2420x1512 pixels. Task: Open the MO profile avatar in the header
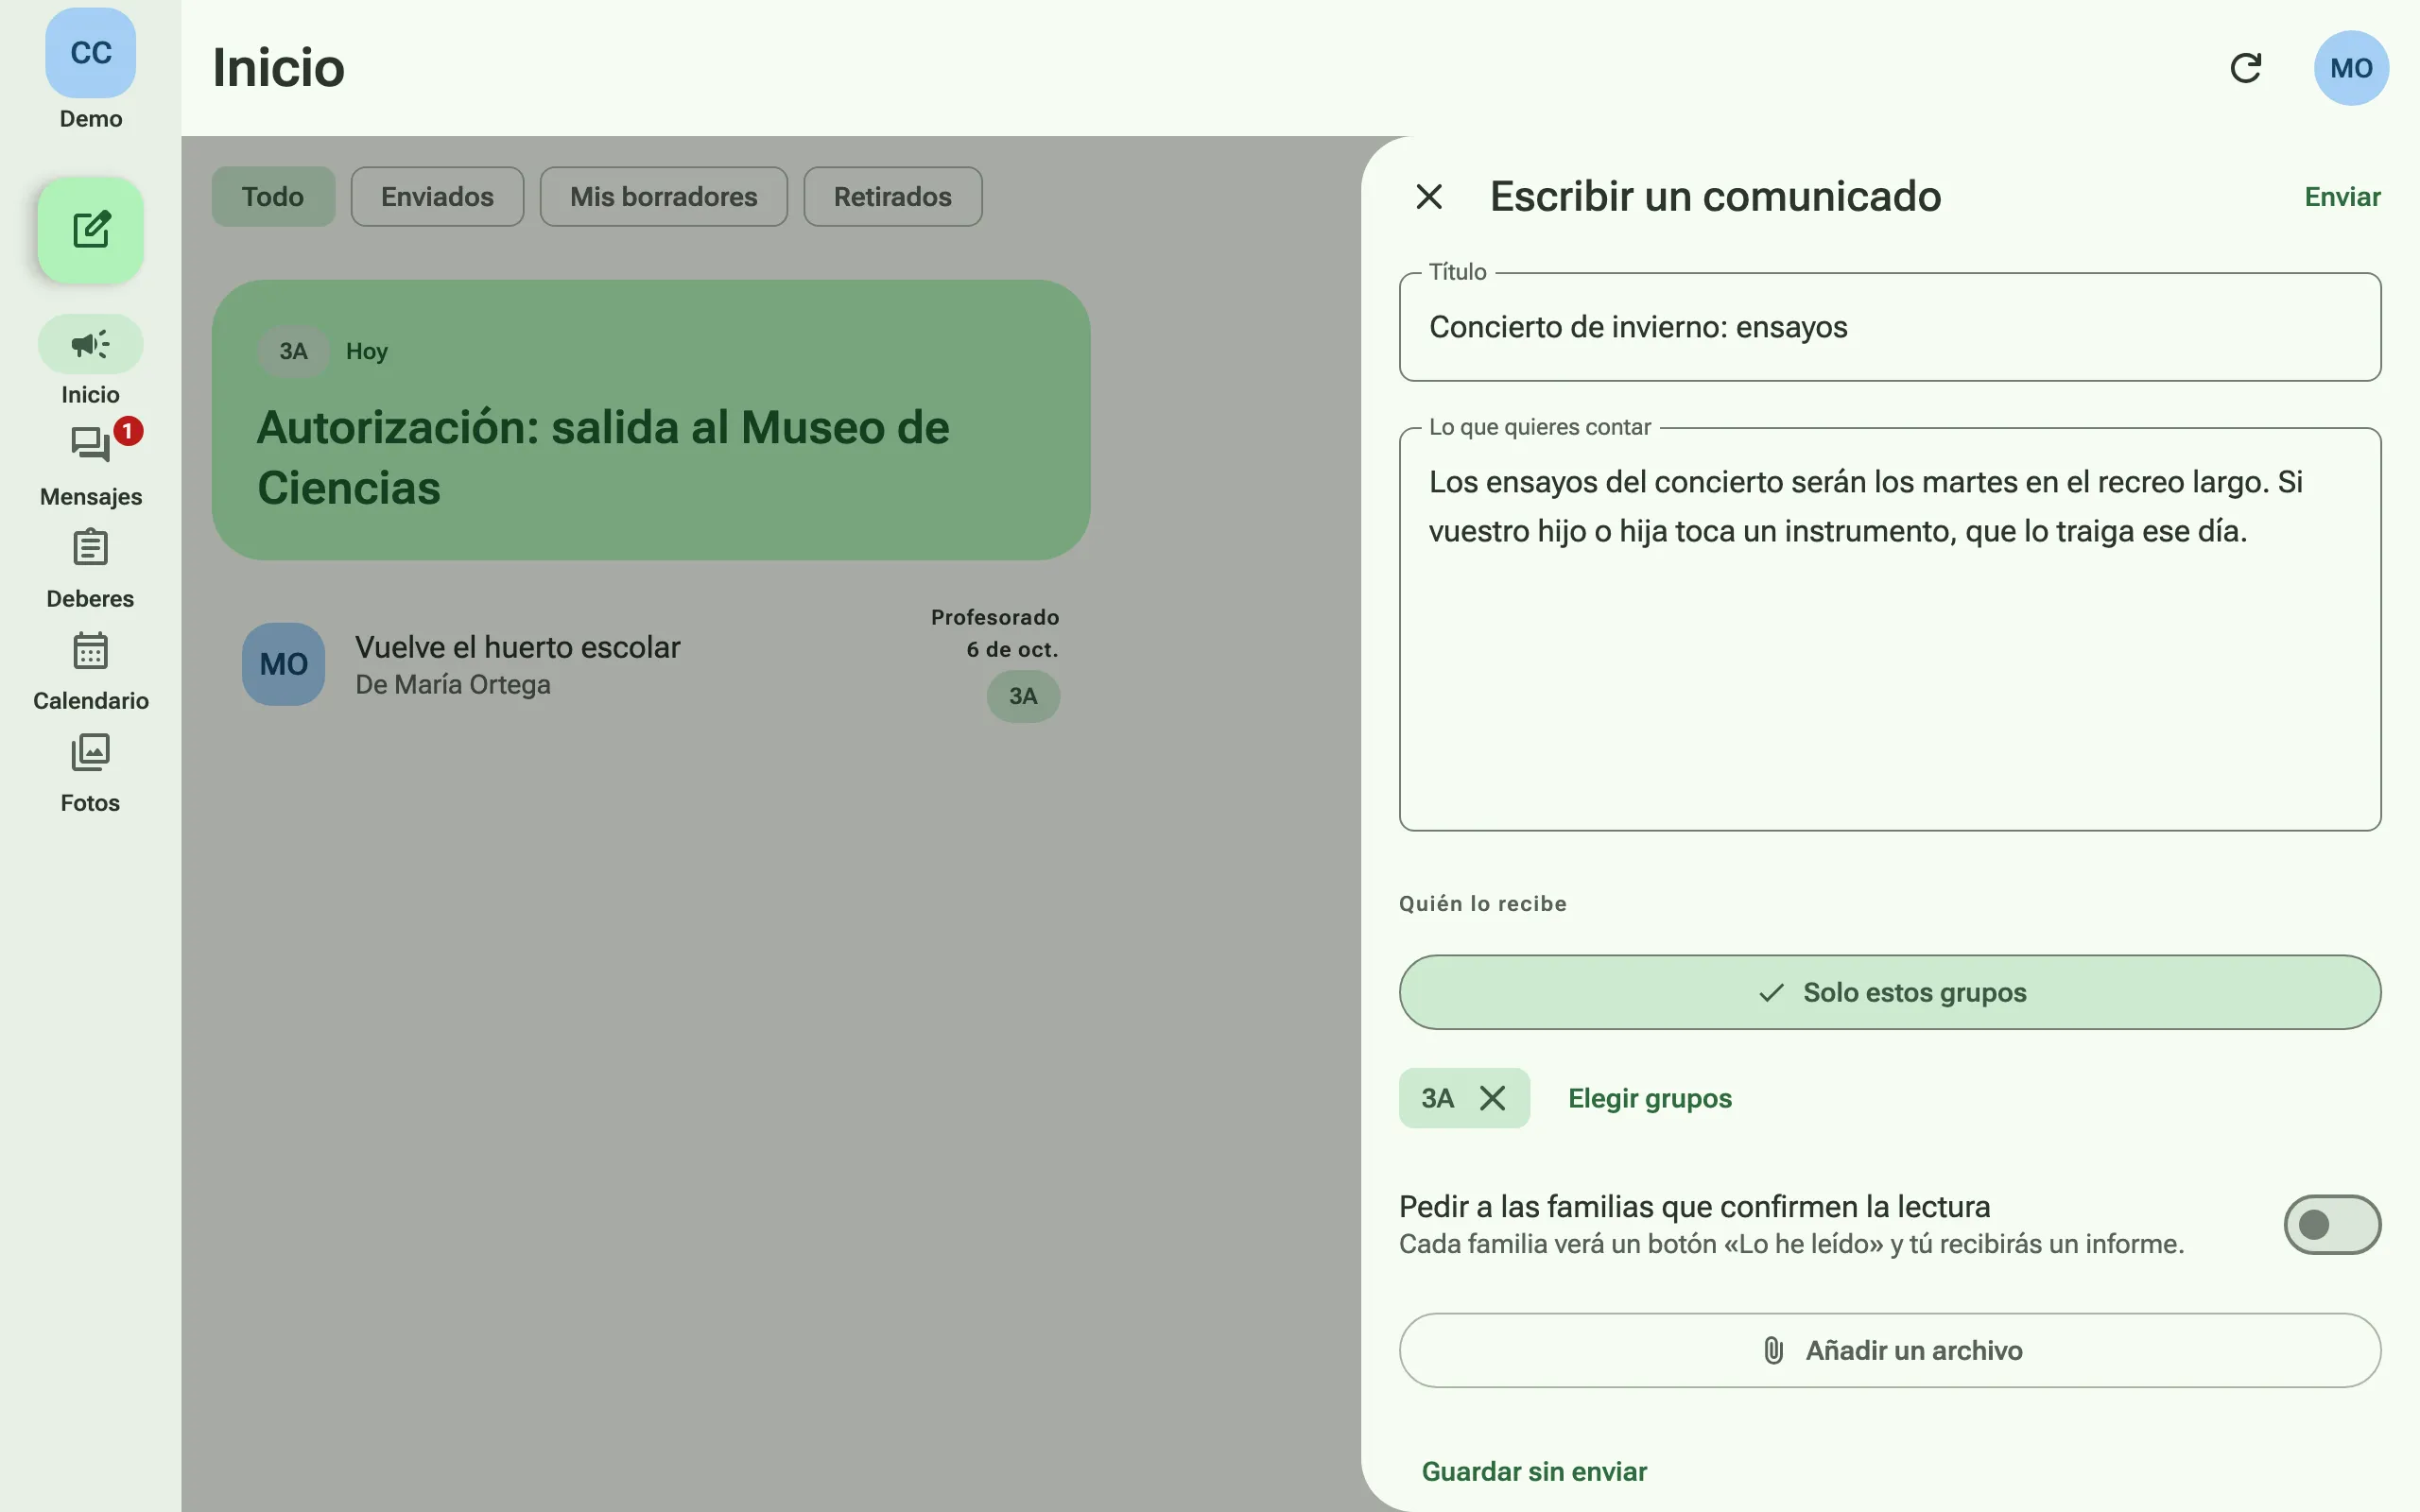(2351, 68)
